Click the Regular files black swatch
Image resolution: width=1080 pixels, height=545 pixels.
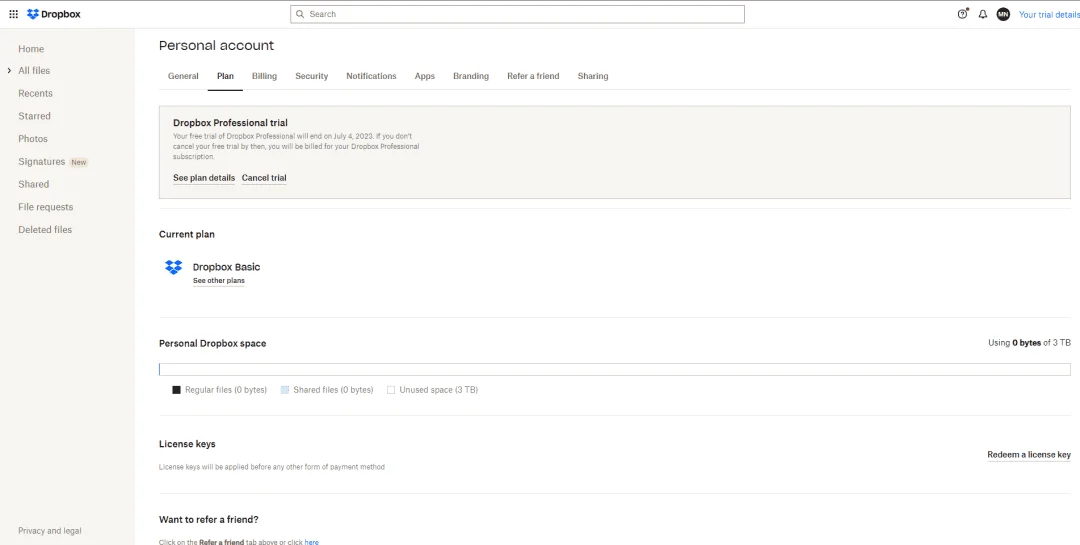(176, 390)
